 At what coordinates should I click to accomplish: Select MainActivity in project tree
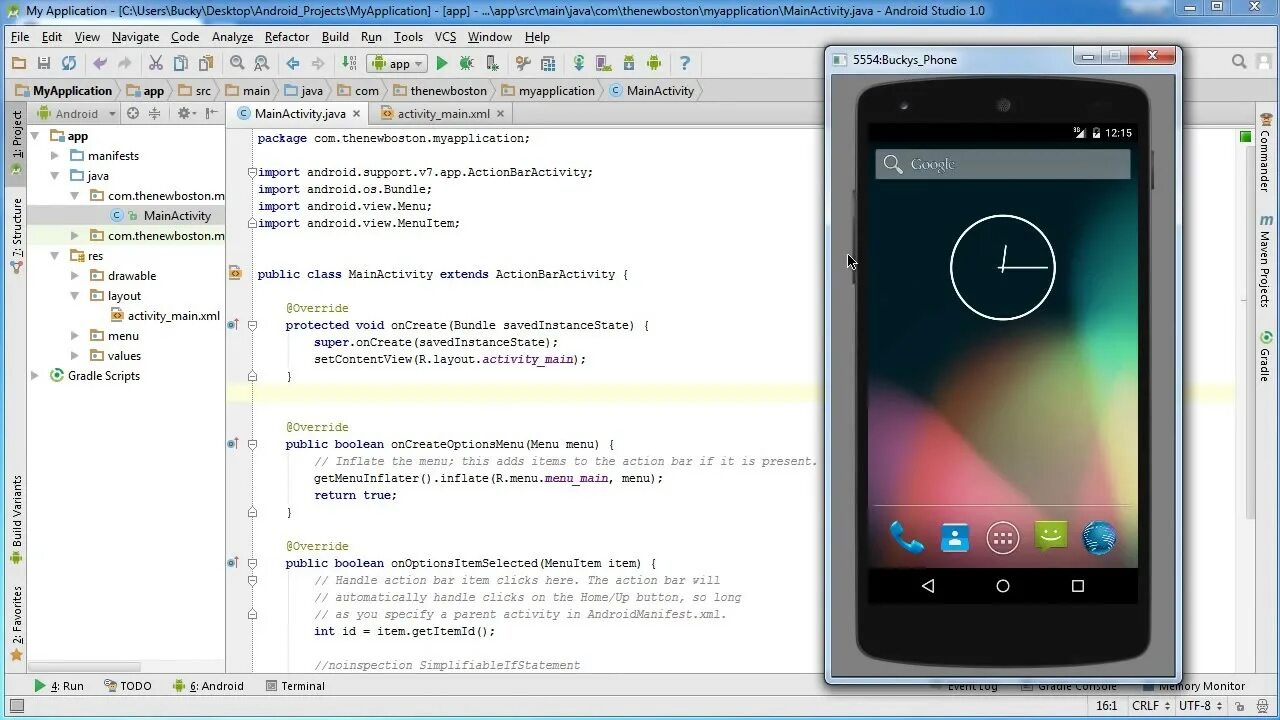[177, 216]
